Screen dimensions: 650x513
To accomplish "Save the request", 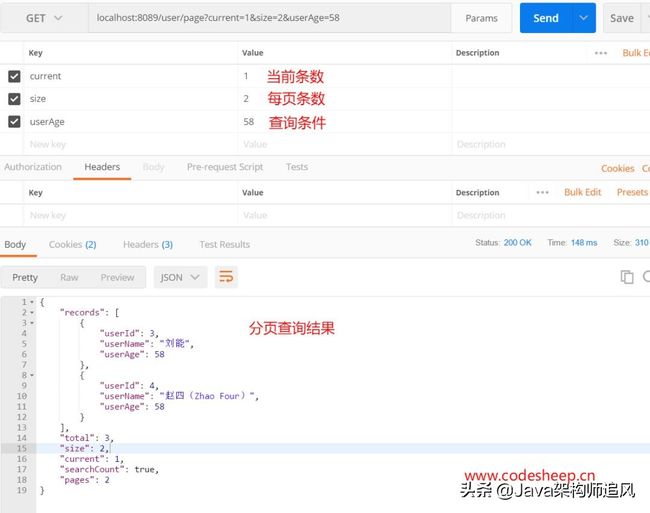I will tap(622, 18).
